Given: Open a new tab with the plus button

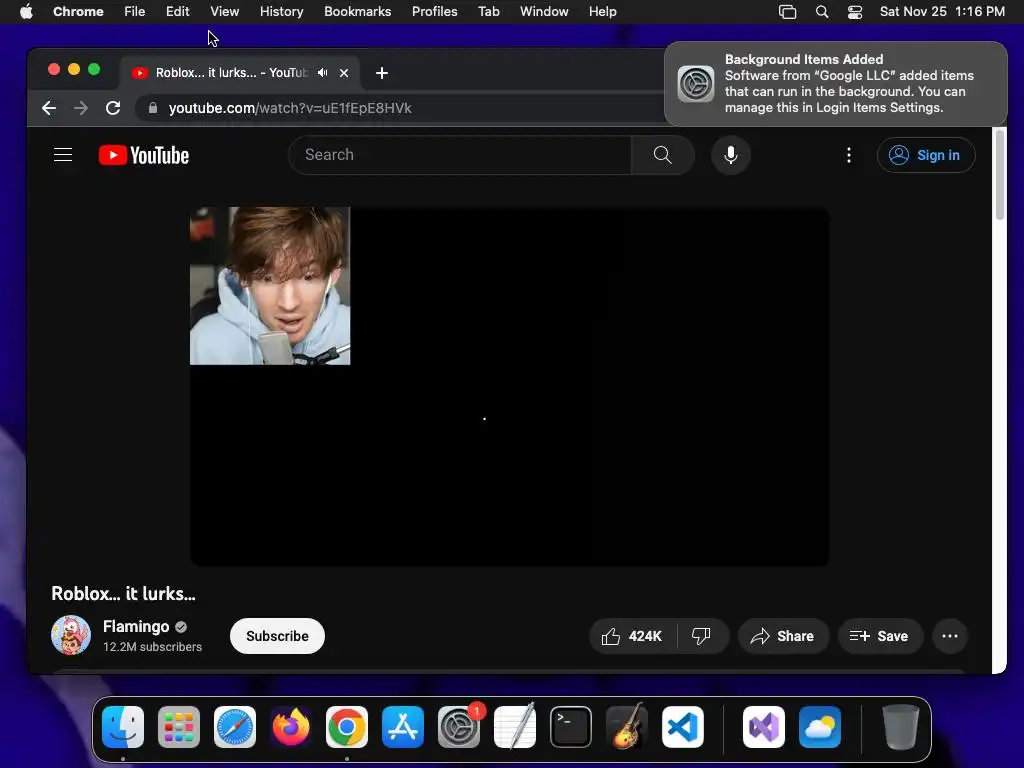Looking at the screenshot, I should point(382,72).
